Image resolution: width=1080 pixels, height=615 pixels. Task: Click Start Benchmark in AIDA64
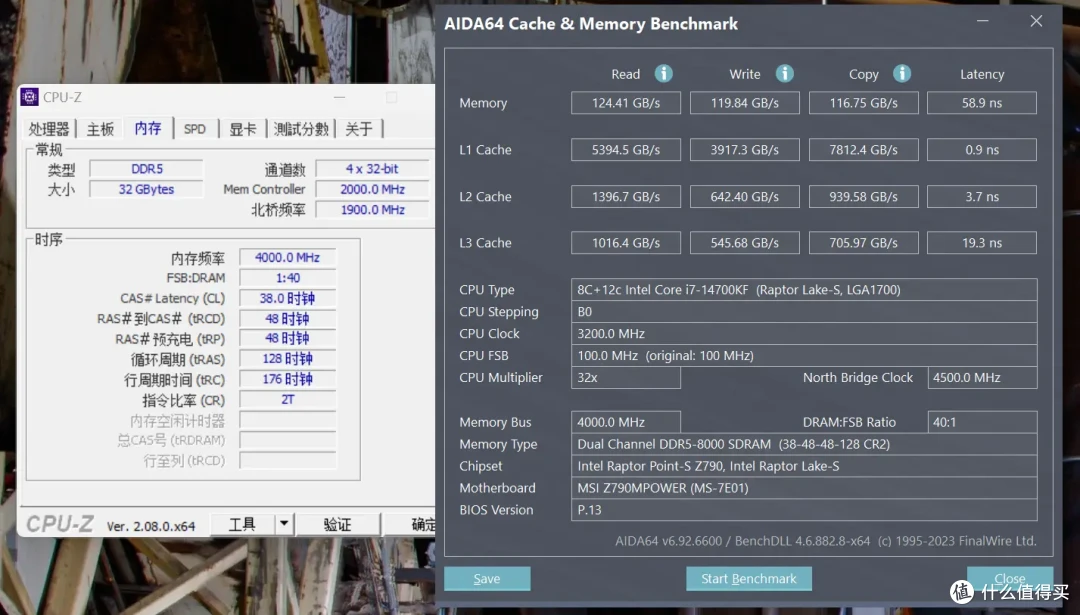749,578
